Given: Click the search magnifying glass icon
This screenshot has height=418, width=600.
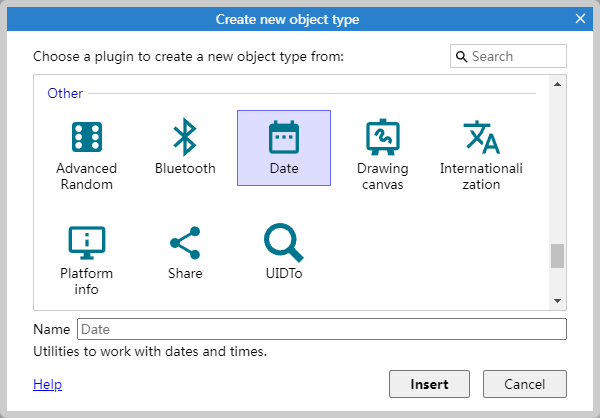Looking at the screenshot, I should (461, 57).
